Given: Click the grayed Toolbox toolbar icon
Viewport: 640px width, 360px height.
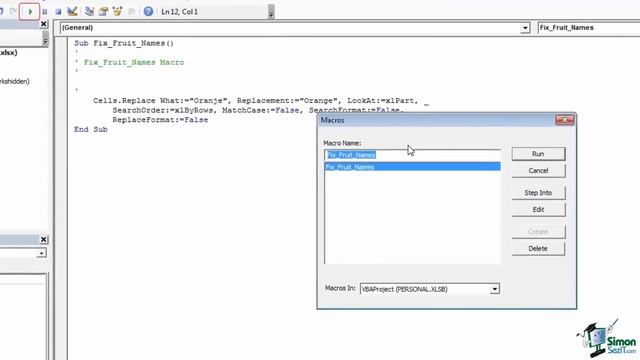Looking at the screenshot, I should pos(131,11).
